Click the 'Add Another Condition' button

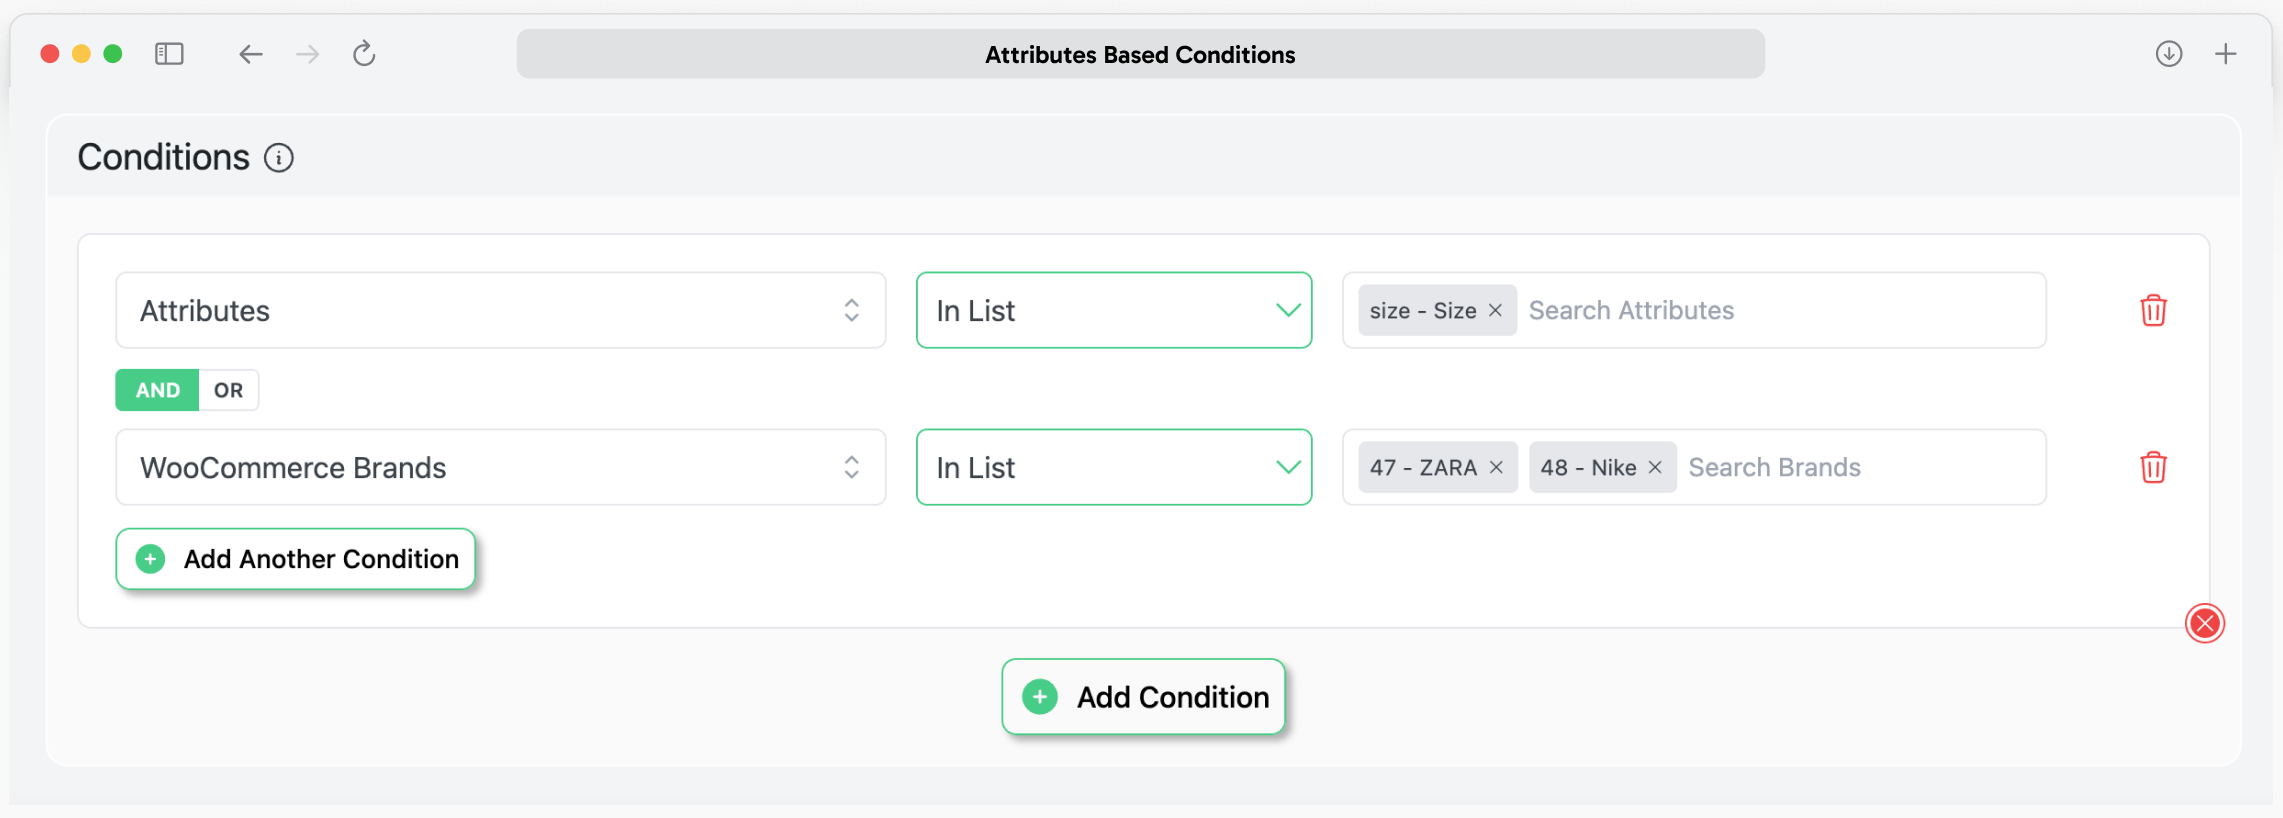click(296, 559)
